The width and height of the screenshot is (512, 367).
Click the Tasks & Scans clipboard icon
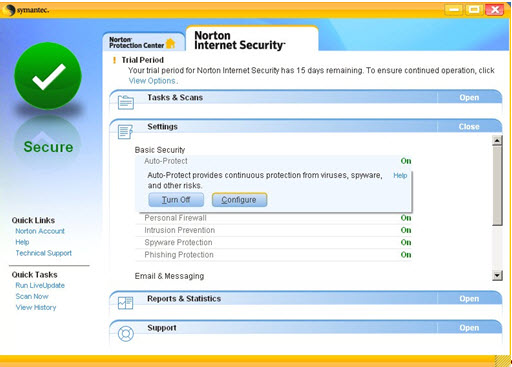point(126,102)
